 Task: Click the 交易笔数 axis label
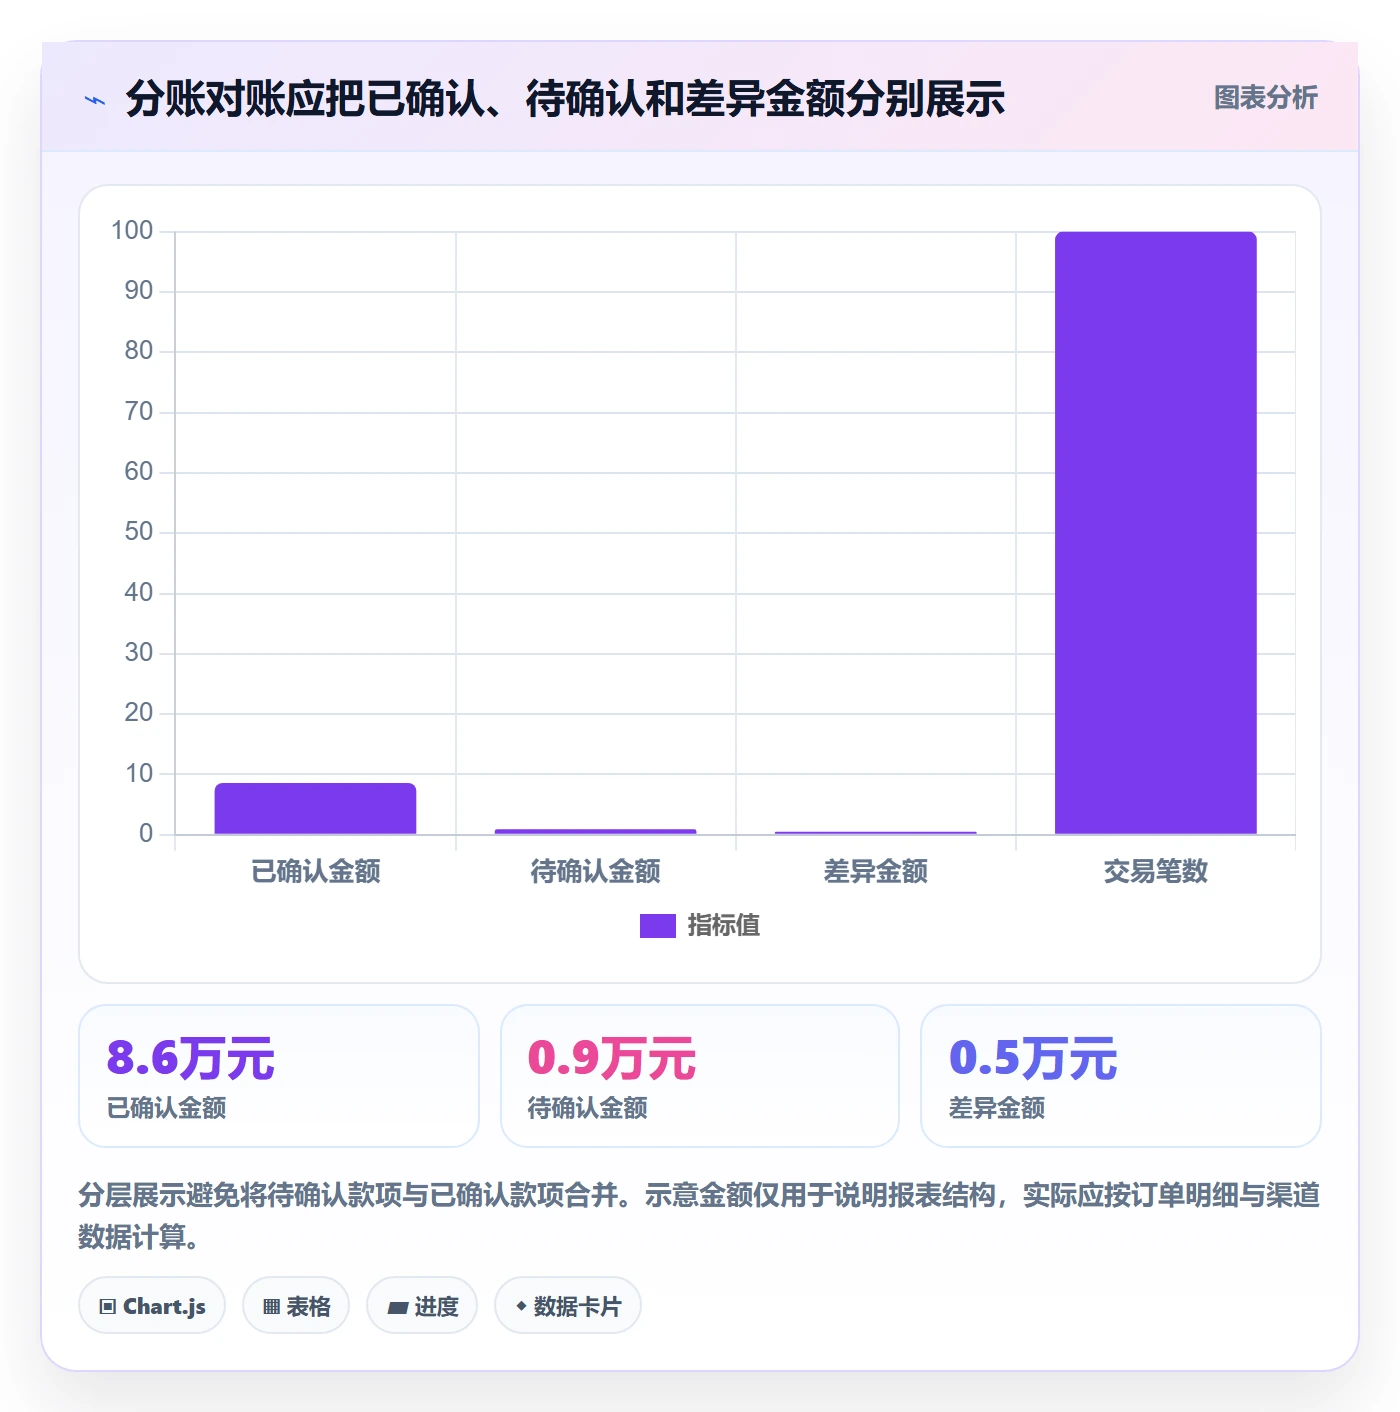point(1155,871)
